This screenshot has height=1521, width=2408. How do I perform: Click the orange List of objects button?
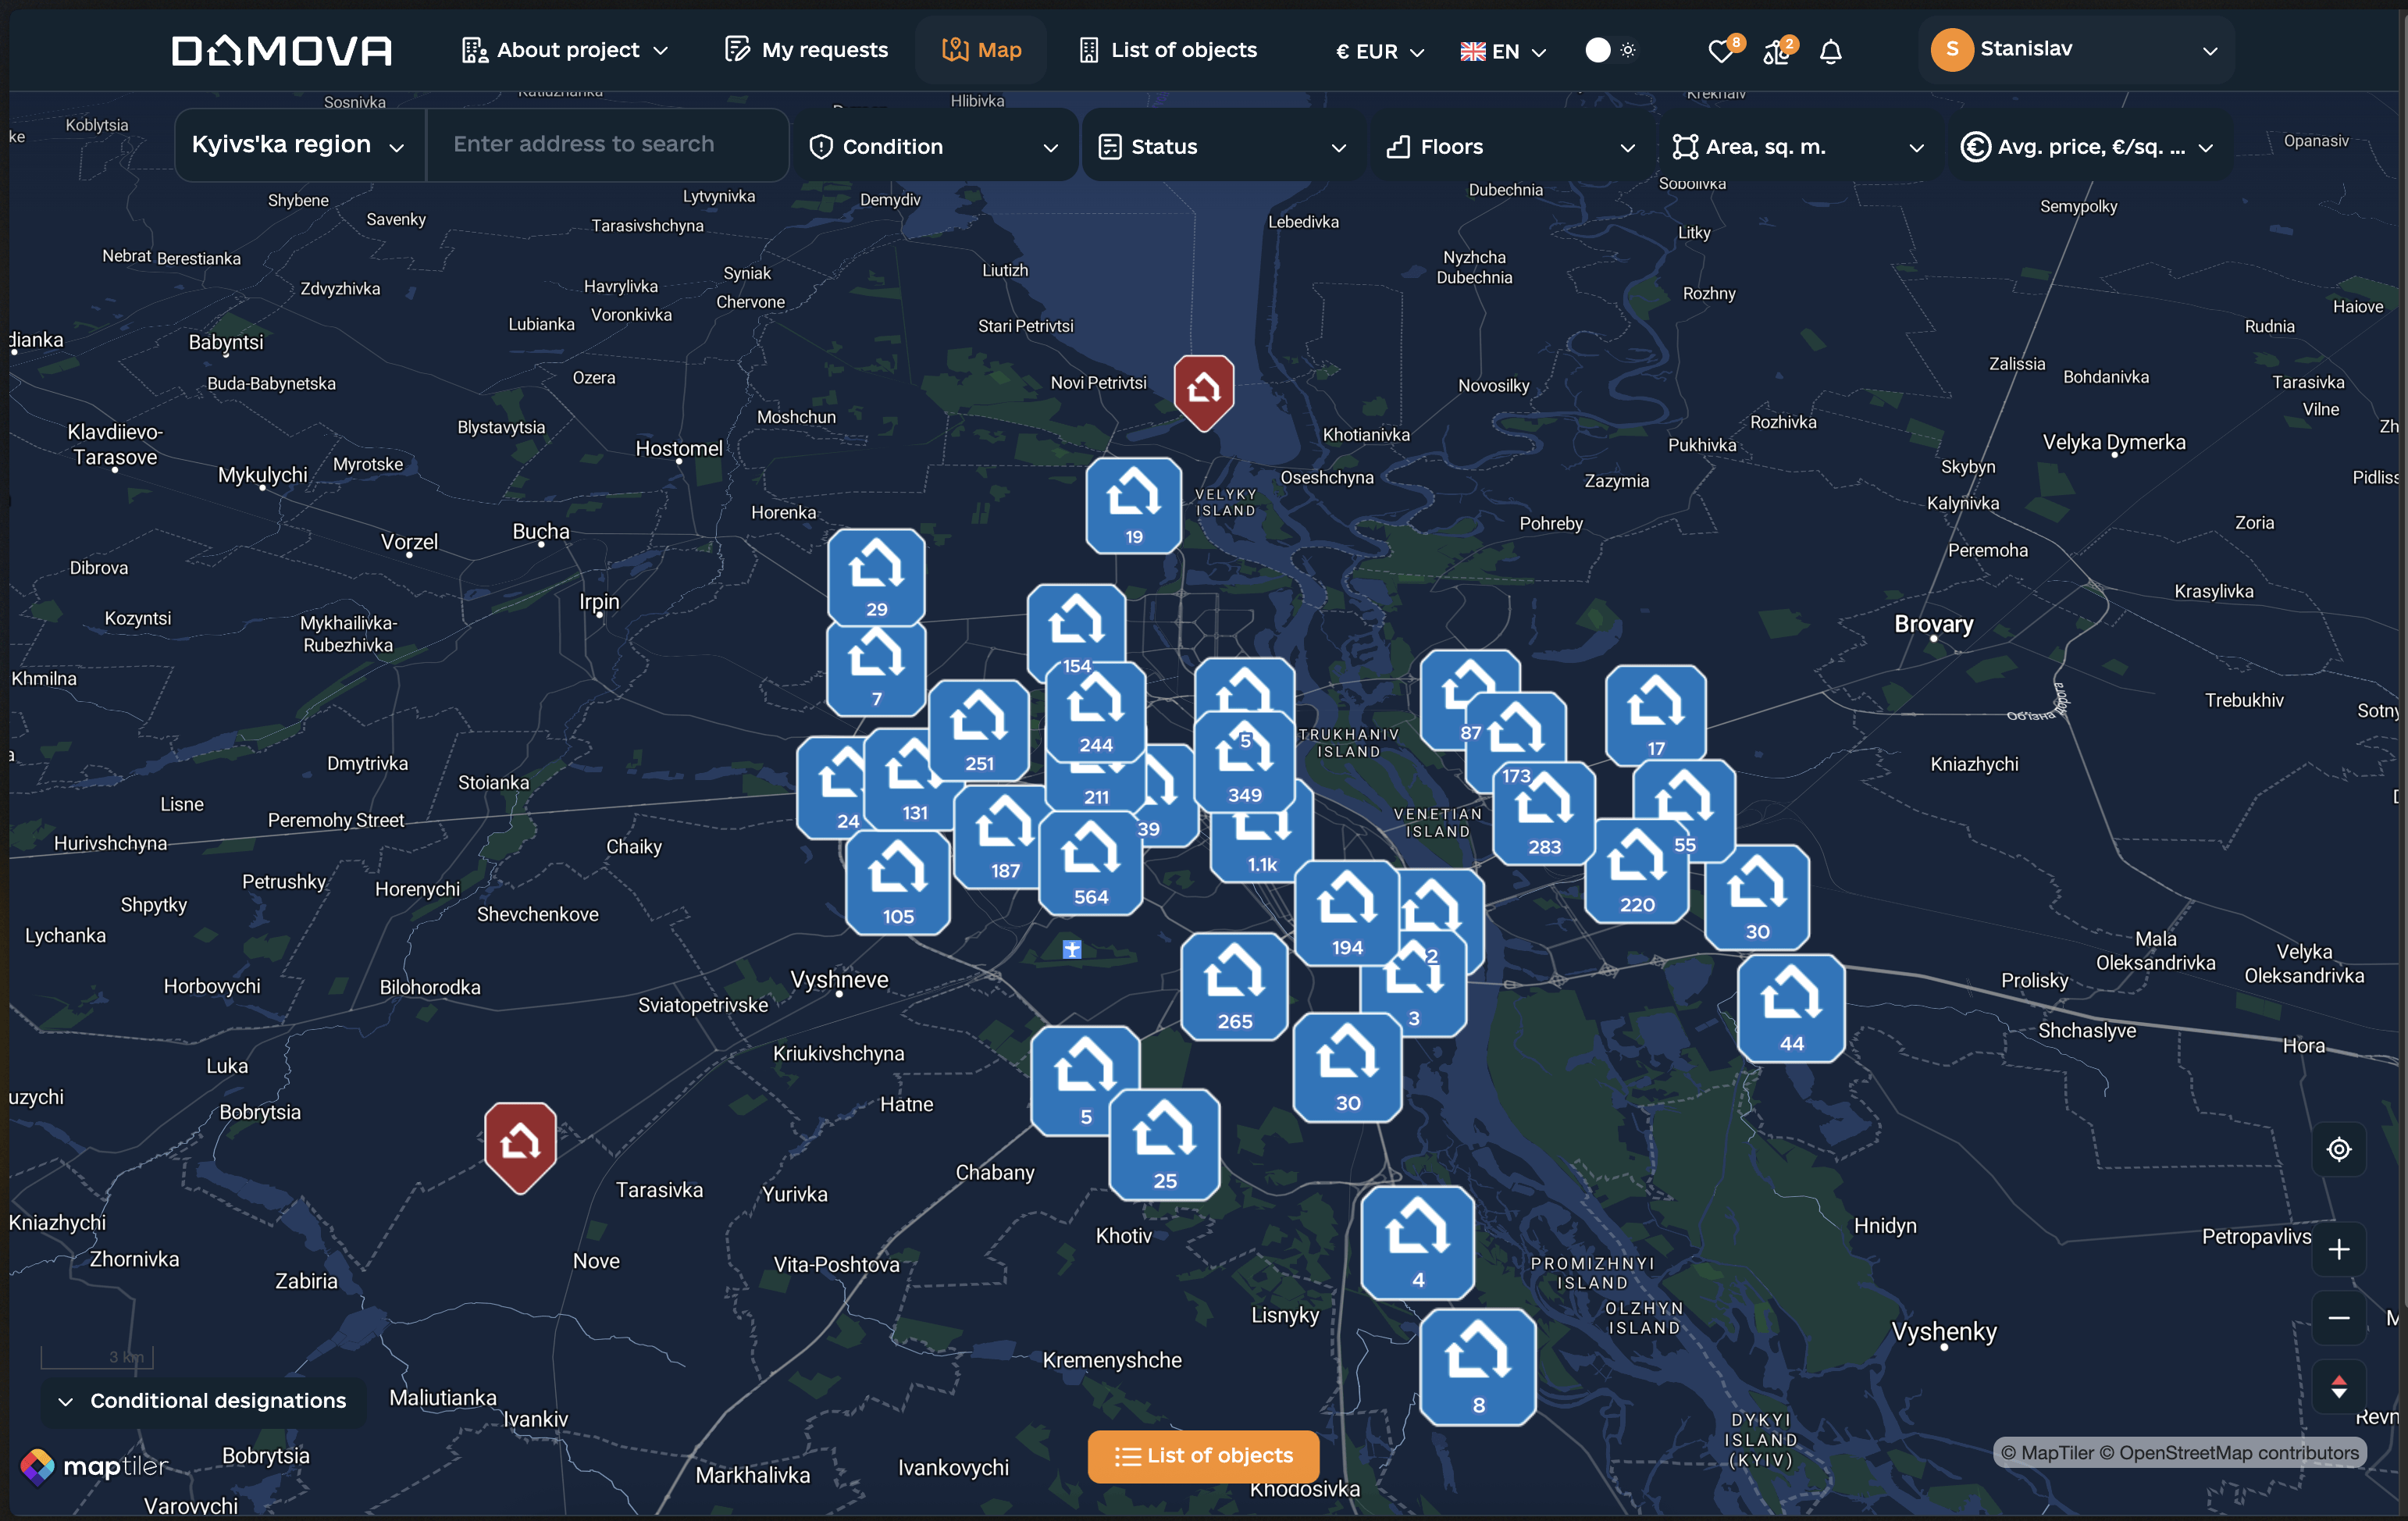(1203, 1455)
